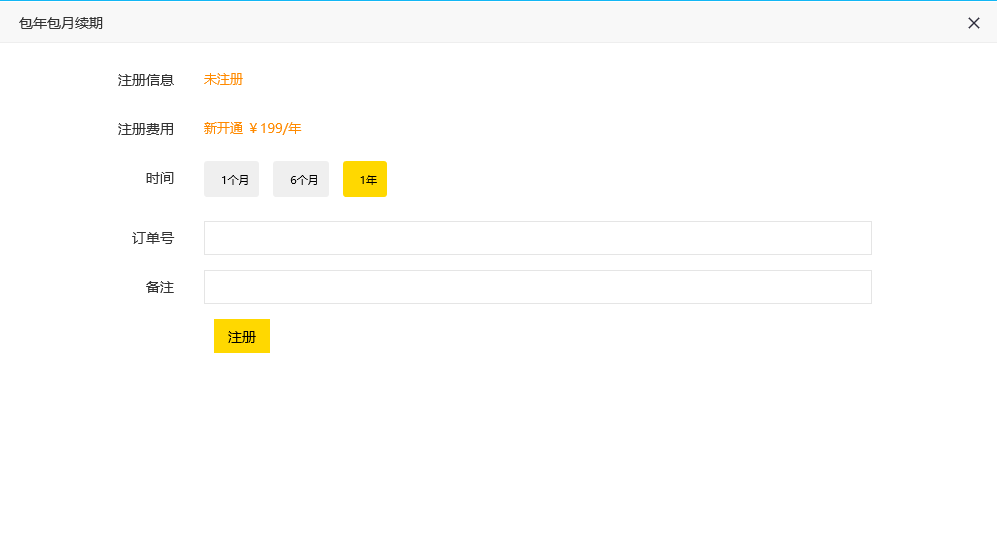Click the 备注 label
Screen dimensions: 997x558
(160, 287)
